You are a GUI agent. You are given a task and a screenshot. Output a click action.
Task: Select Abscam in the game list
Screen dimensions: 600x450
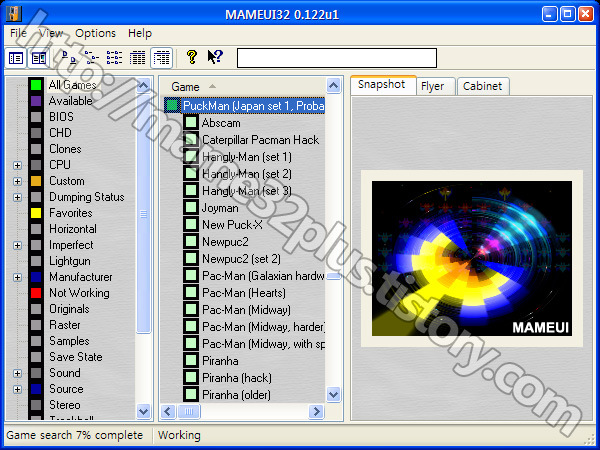coord(221,123)
